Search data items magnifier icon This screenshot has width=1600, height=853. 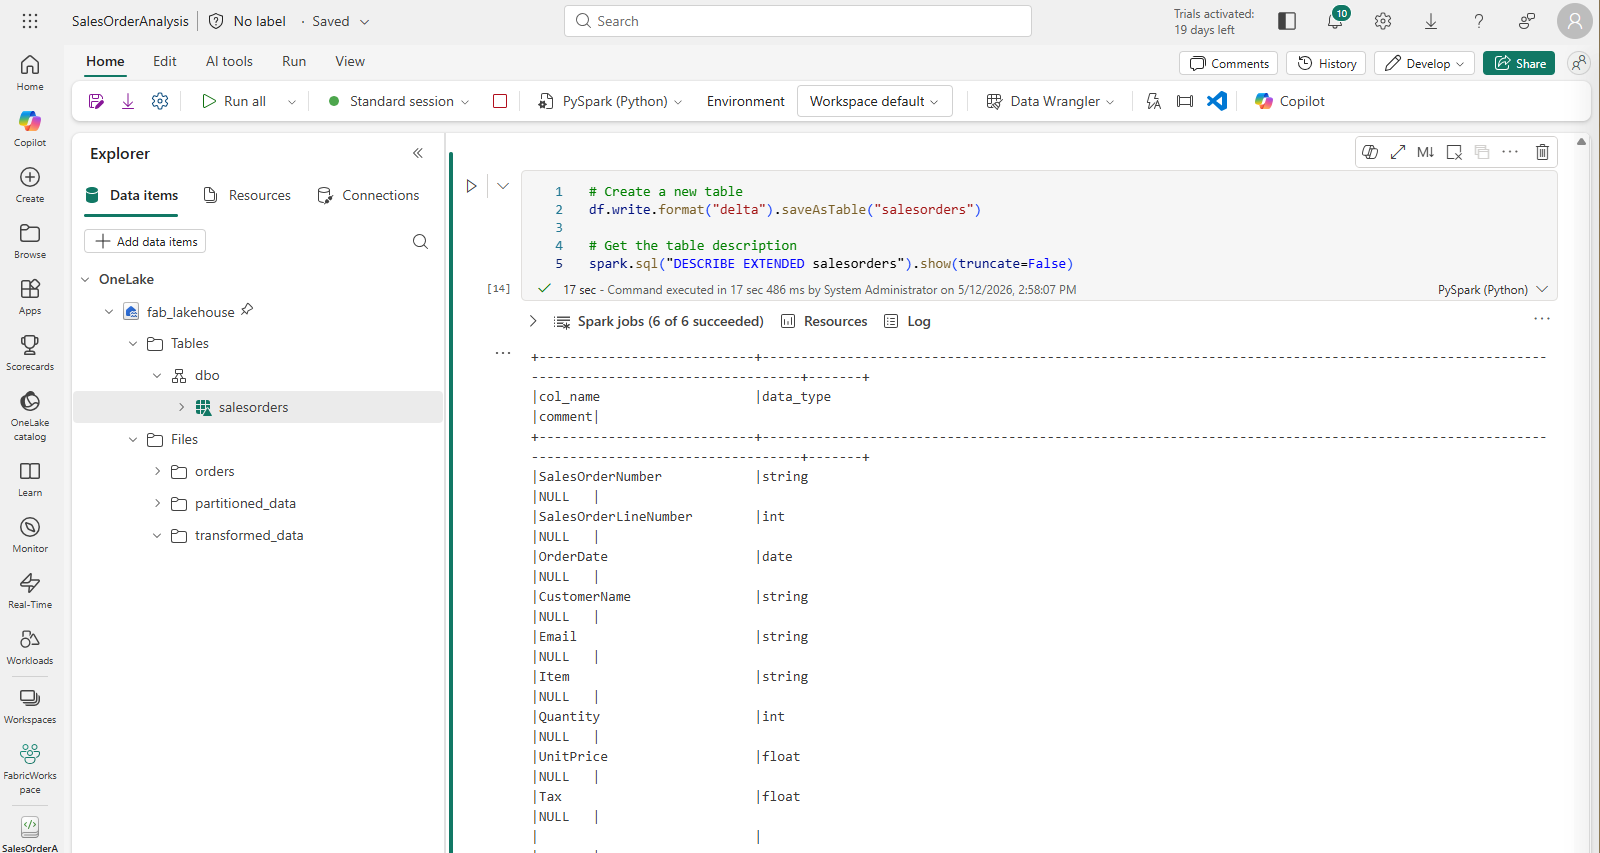(420, 241)
